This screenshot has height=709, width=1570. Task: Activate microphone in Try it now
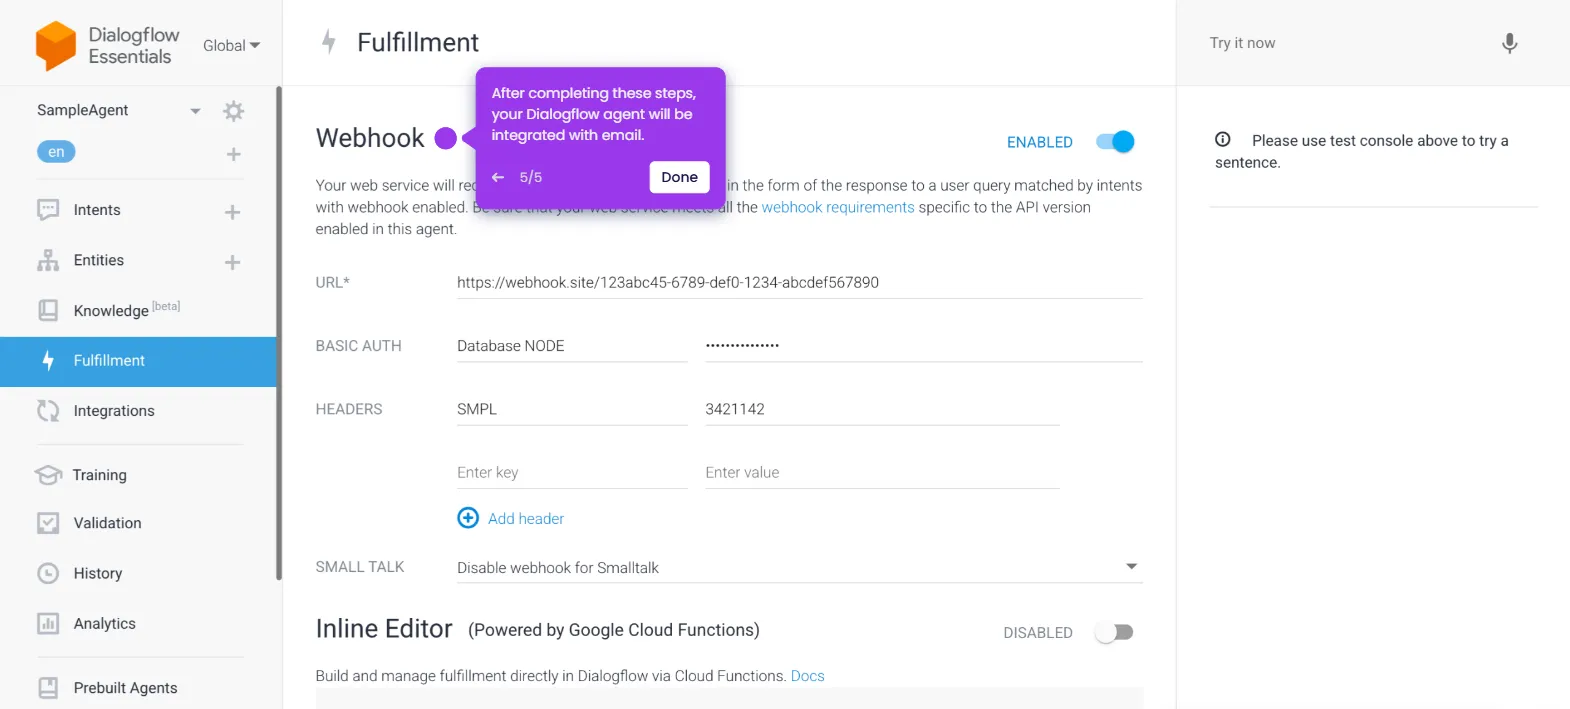click(x=1510, y=43)
